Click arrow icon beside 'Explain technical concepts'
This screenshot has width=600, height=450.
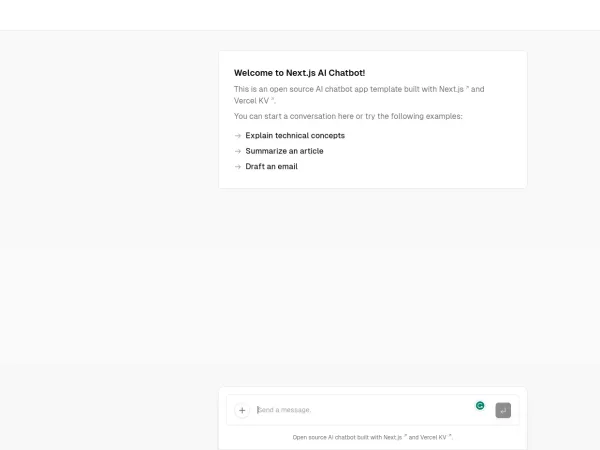pos(238,136)
